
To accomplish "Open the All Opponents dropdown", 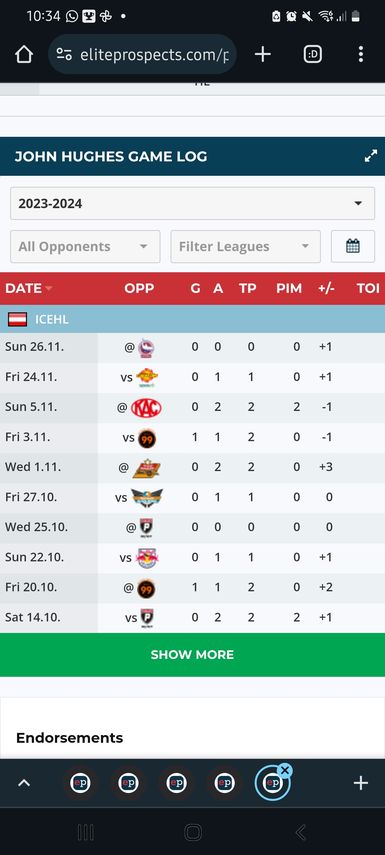I will tap(85, 246).
